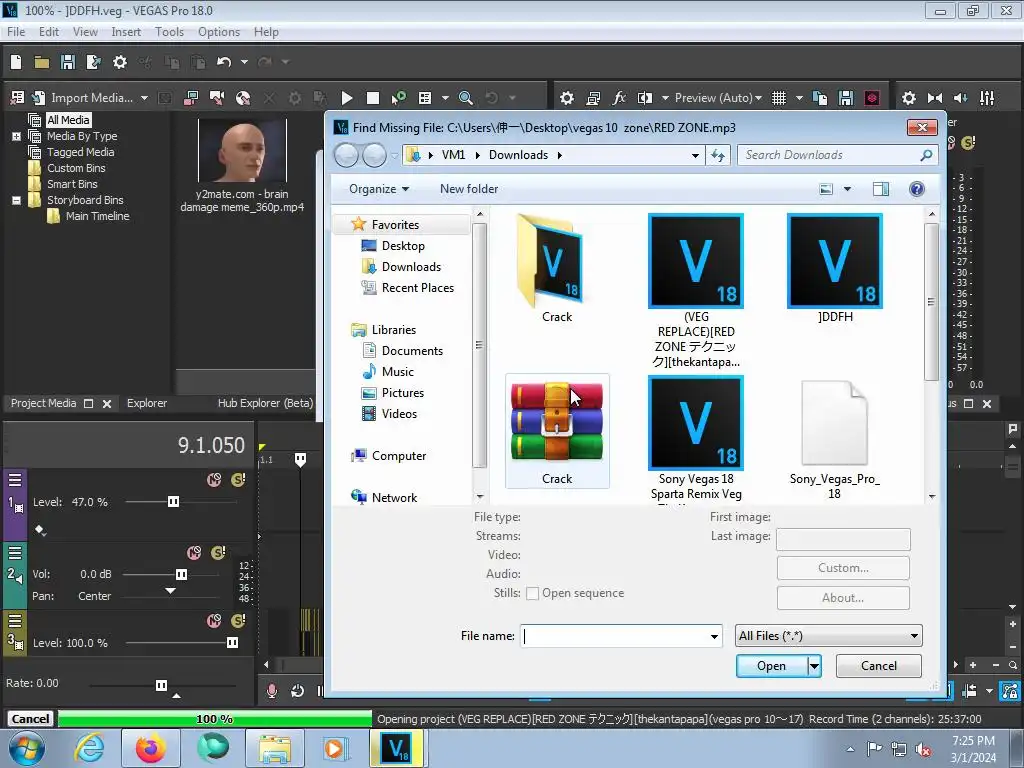The width and height of the screenshot is (1024, 768).
Task: Open Project Properties gear icon in main toolbar
Action: tap(120, 62)
